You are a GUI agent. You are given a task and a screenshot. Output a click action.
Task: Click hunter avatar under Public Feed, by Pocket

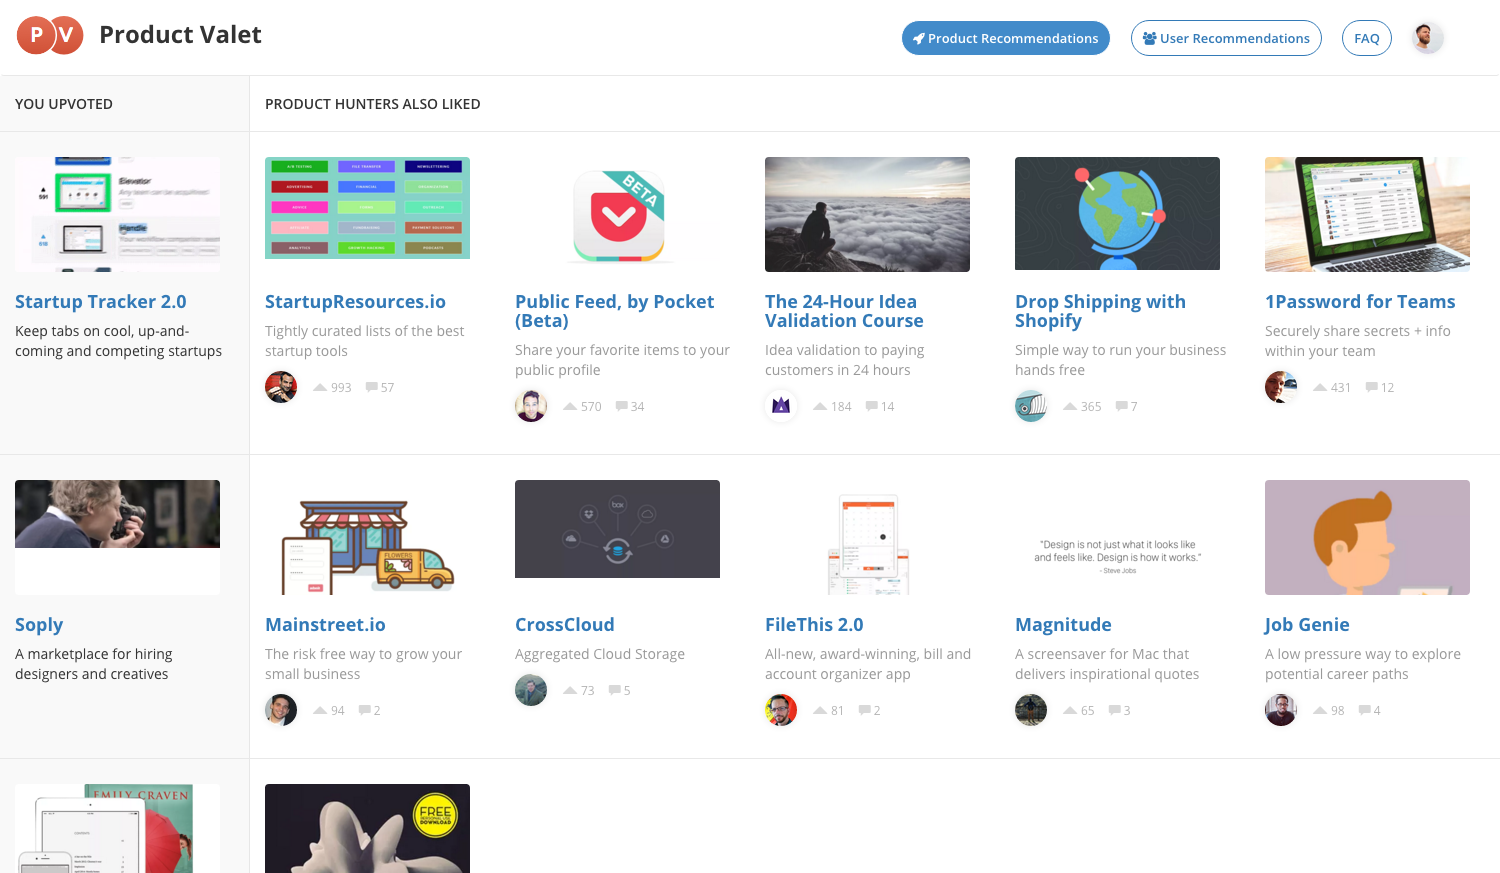pyautogui.click(x=531, y=406)
